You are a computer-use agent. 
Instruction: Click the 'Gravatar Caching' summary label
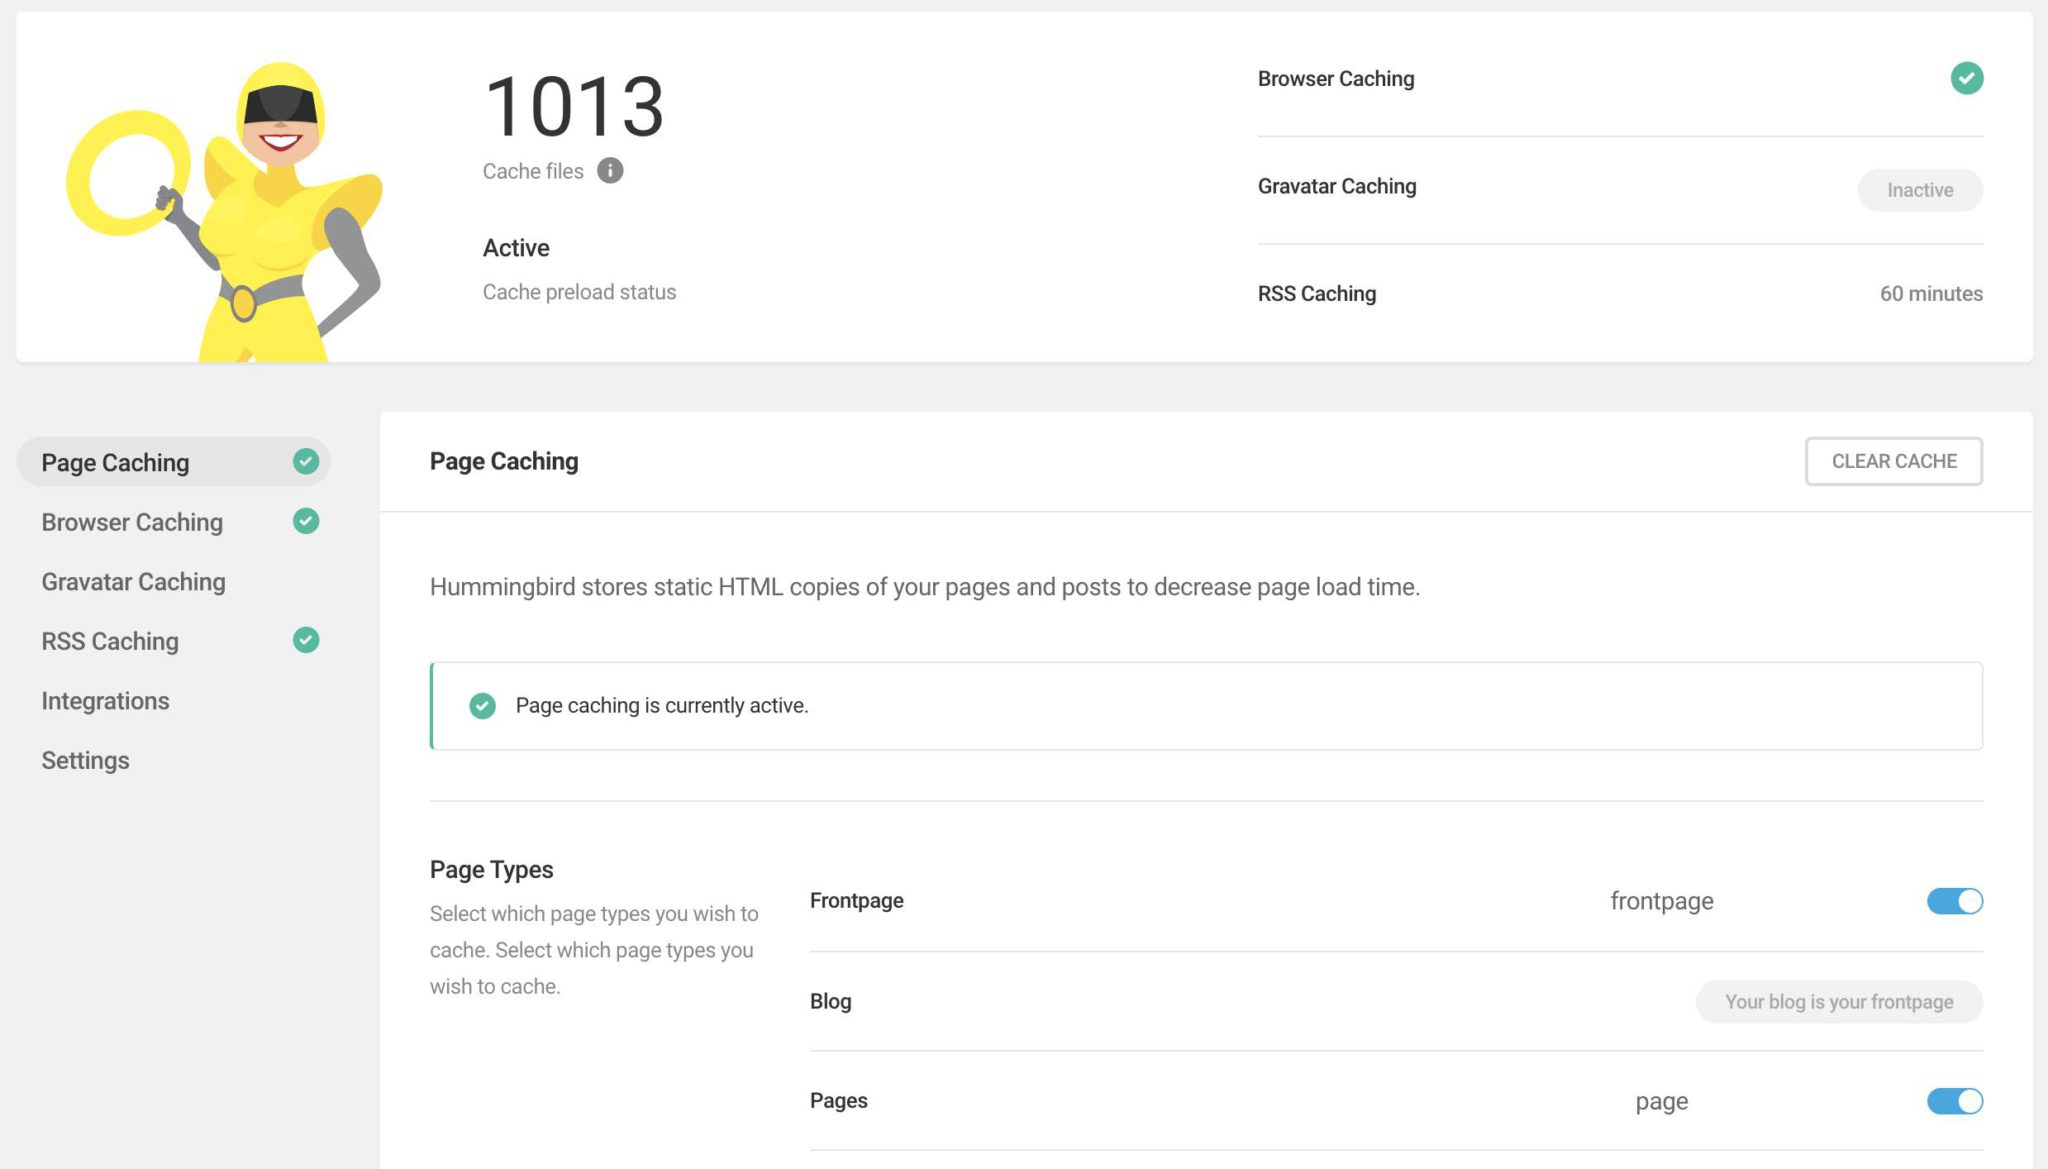click(x=1337, y=187)
